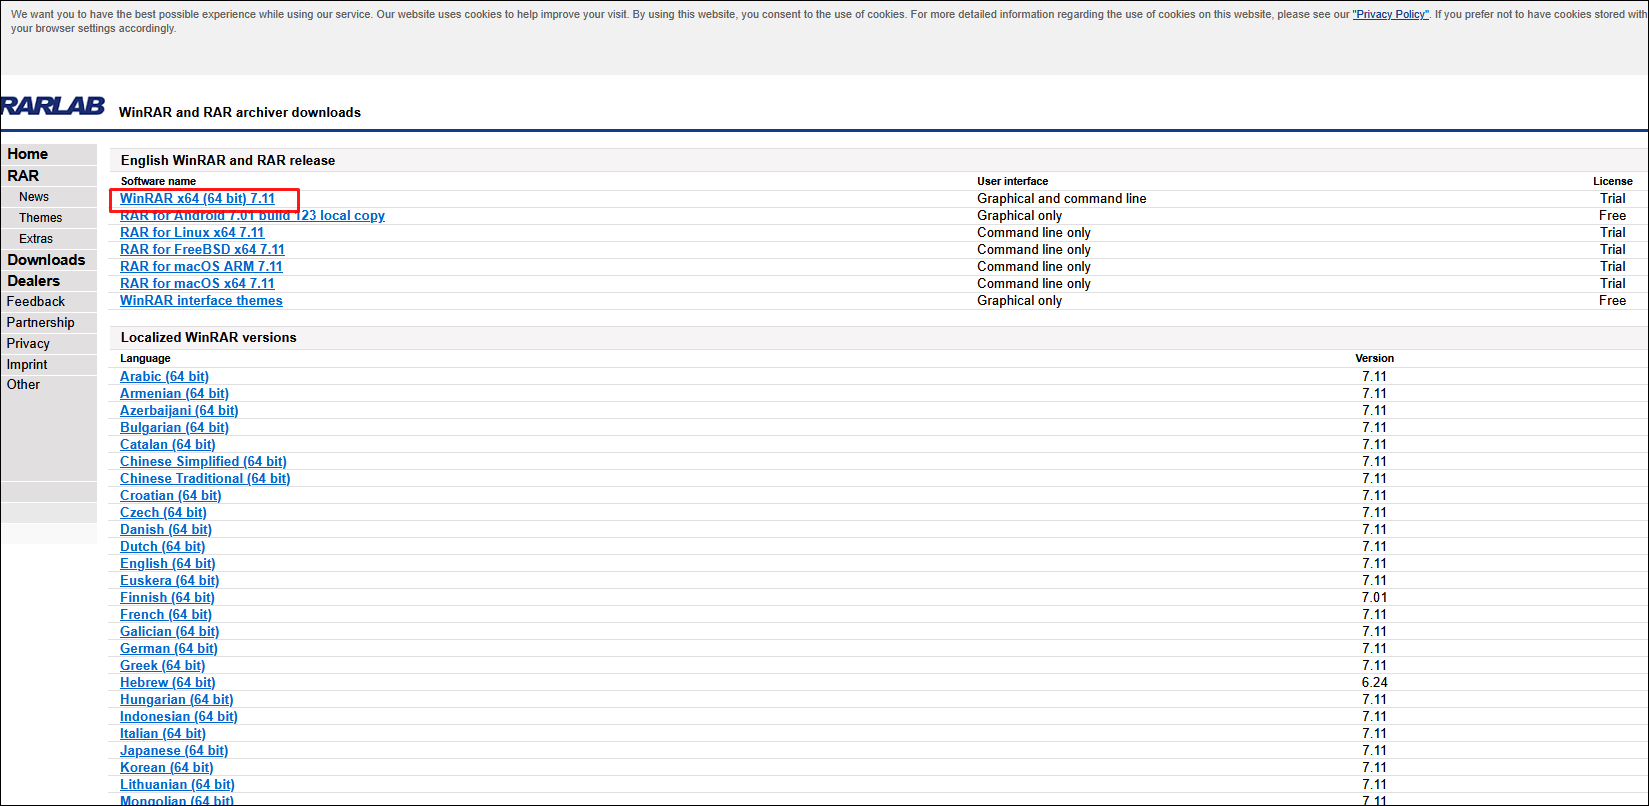Download the Azerbaijani (64 bit) version
Screen dimensions: 1649x806
pos(179,411)
